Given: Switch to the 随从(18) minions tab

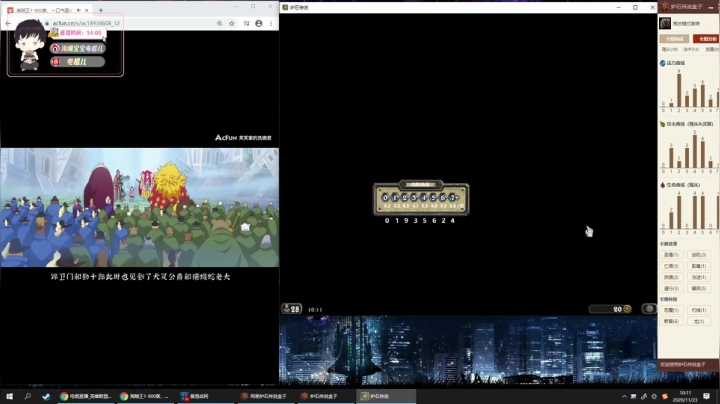Looking at the screenshot, I should 669,49.
